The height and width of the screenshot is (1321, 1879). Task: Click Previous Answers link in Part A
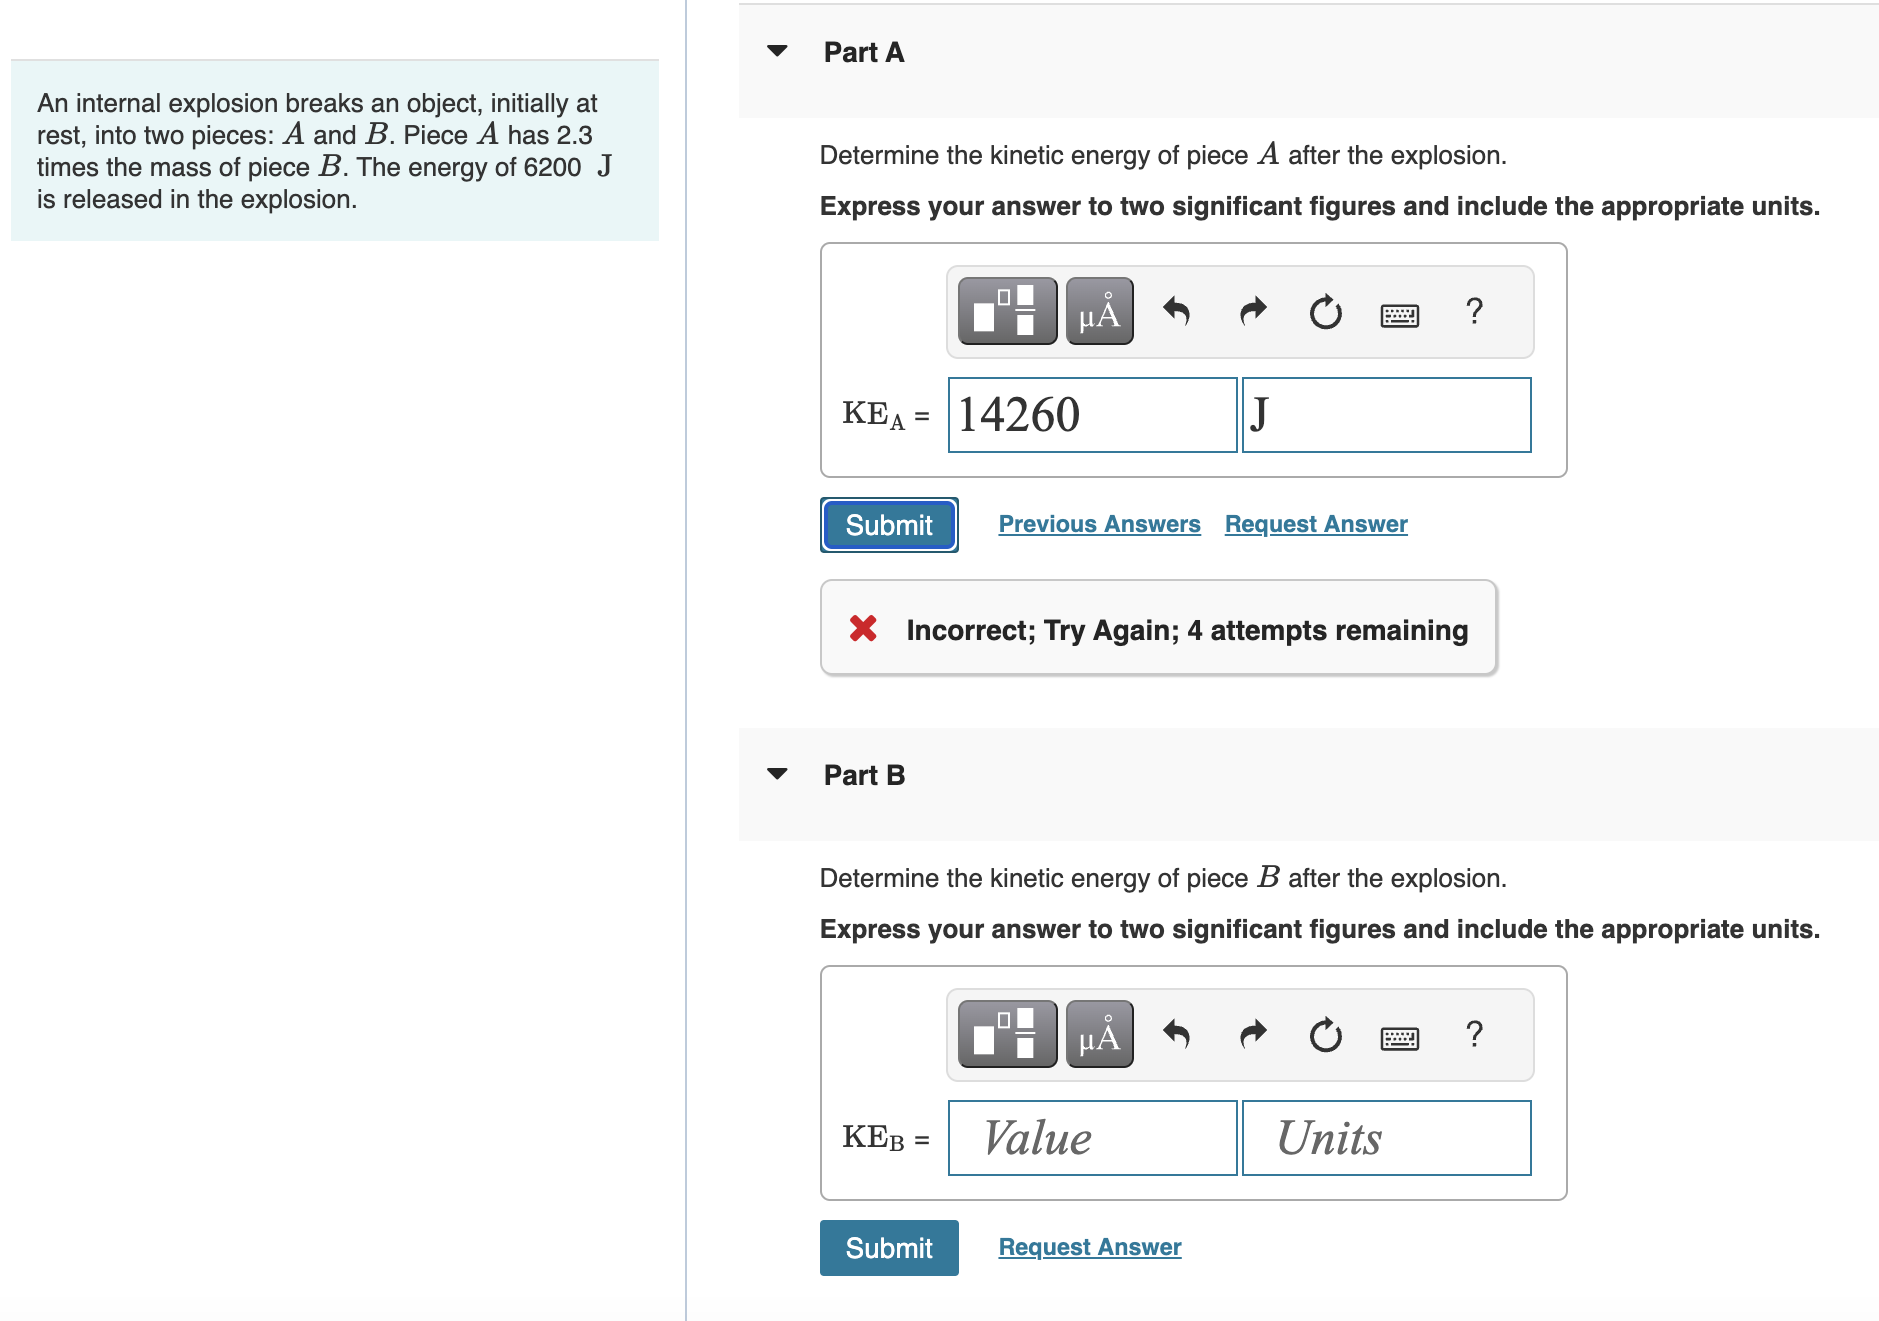click(x=1098, y=523)
